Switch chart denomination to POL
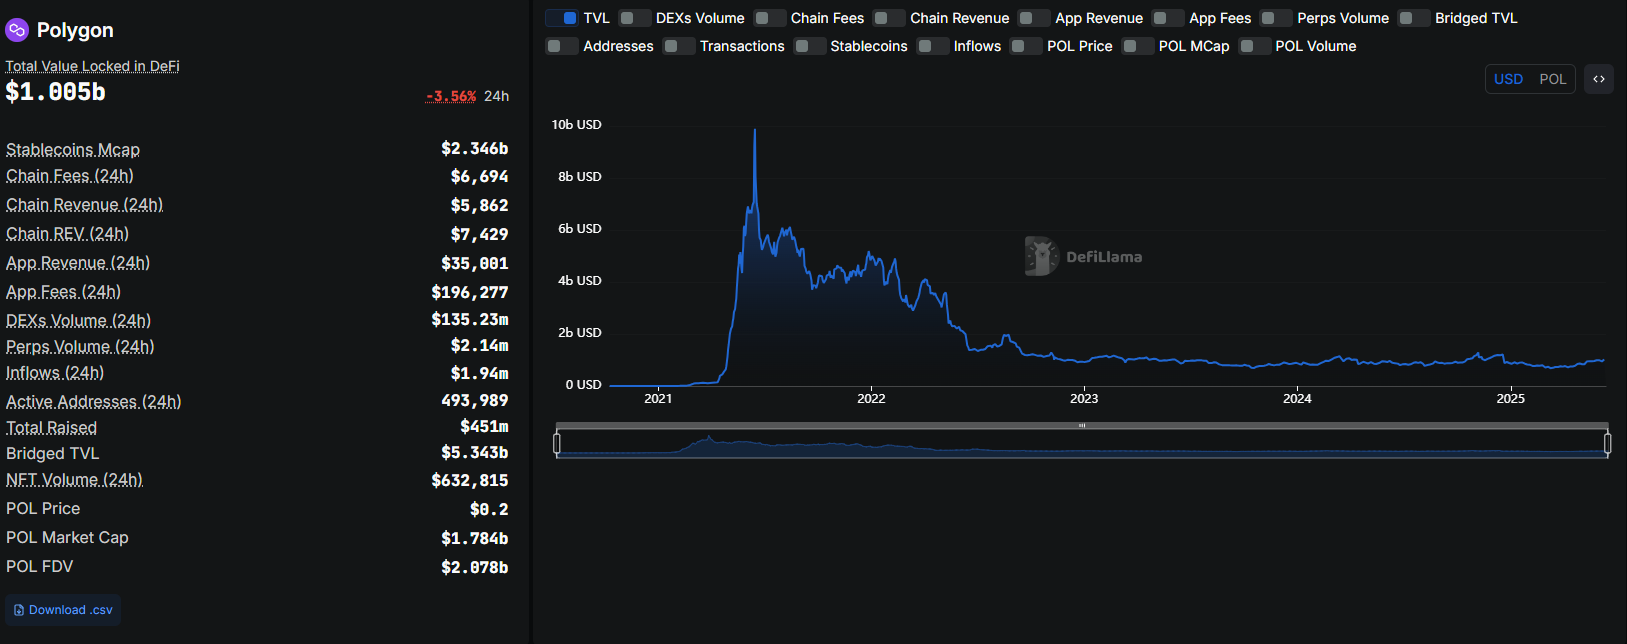This screenshot has height=644, width=1627. [x=1552, y=79]
